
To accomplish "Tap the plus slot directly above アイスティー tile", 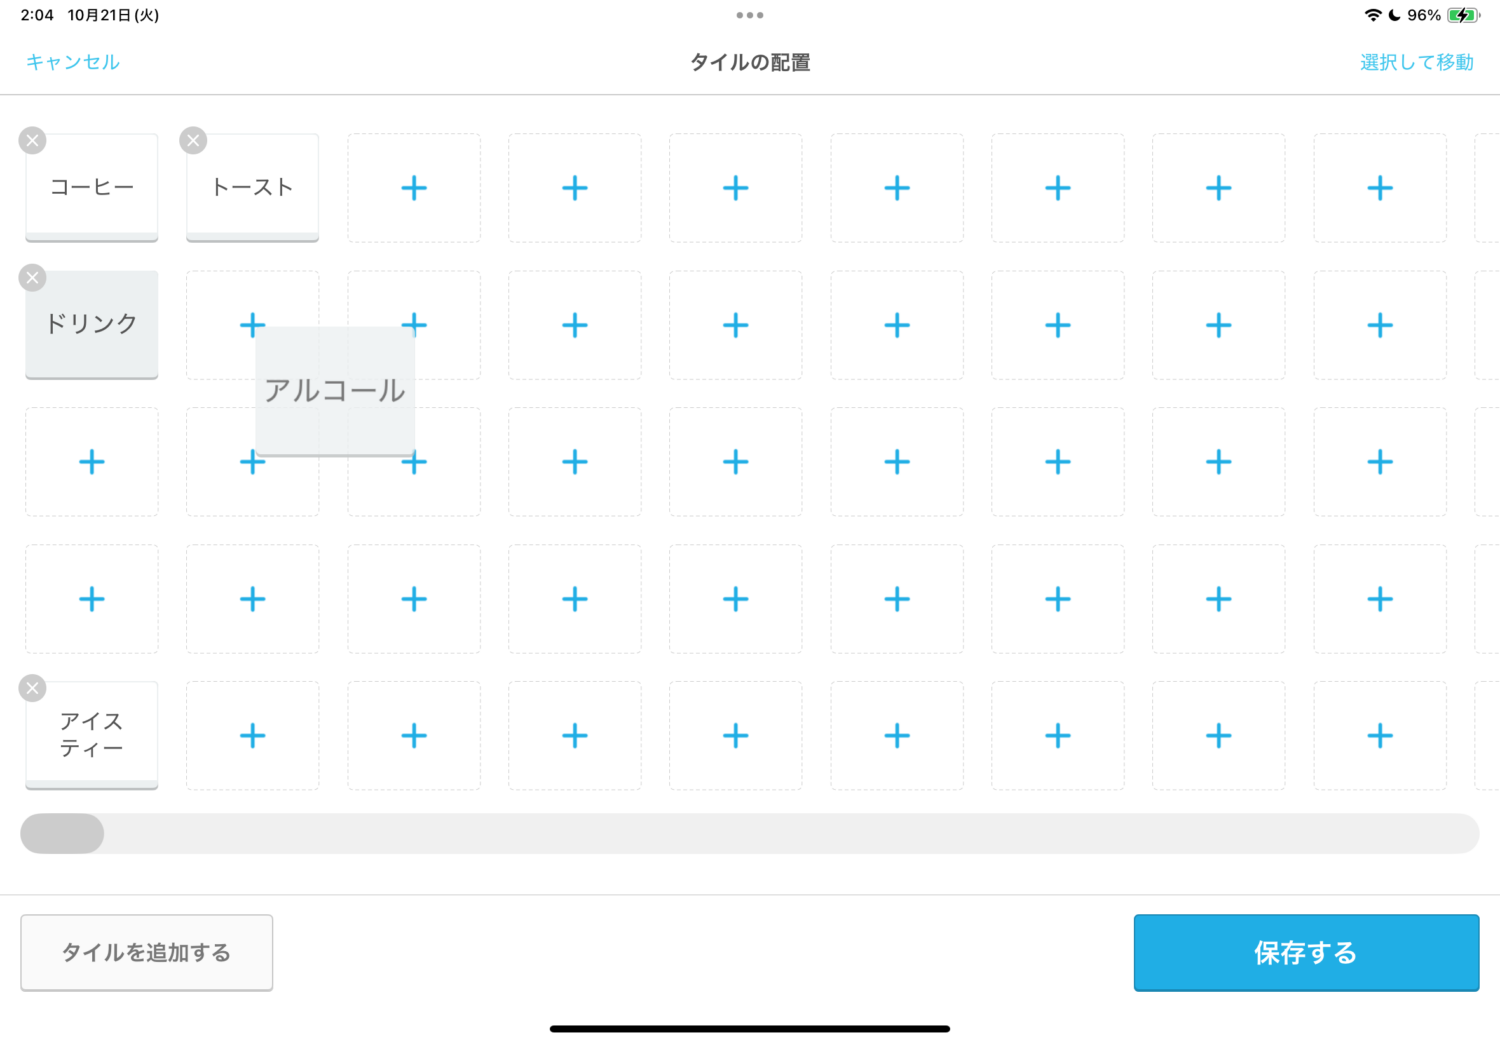I will 92,599.
